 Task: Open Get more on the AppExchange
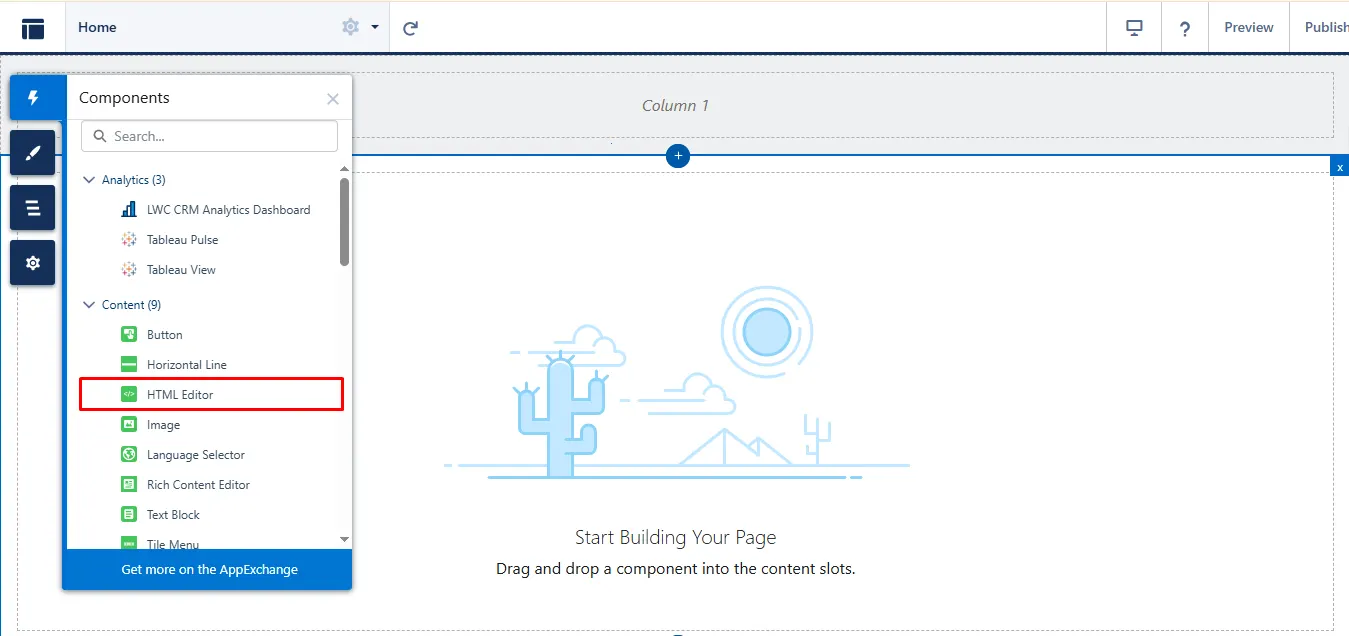tap(209, 569)
